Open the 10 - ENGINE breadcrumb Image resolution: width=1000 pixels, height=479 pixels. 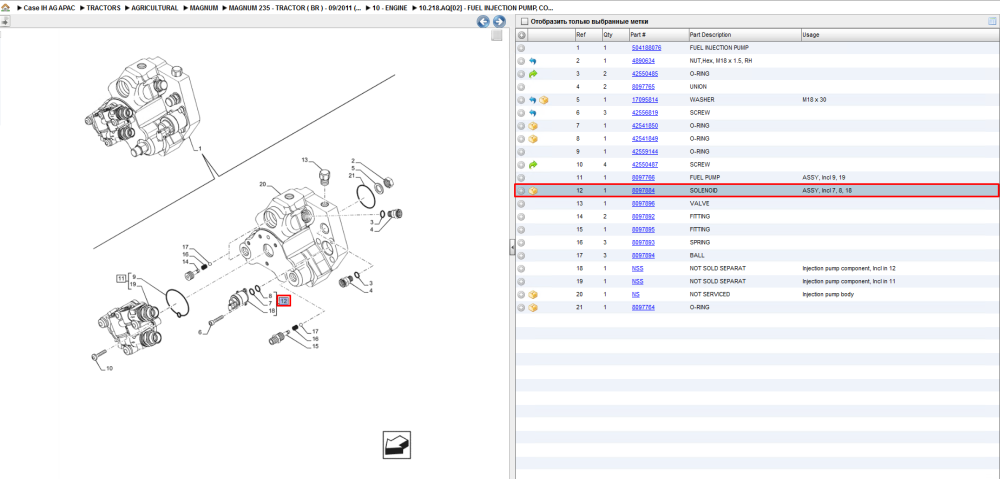tap(390, 8)
